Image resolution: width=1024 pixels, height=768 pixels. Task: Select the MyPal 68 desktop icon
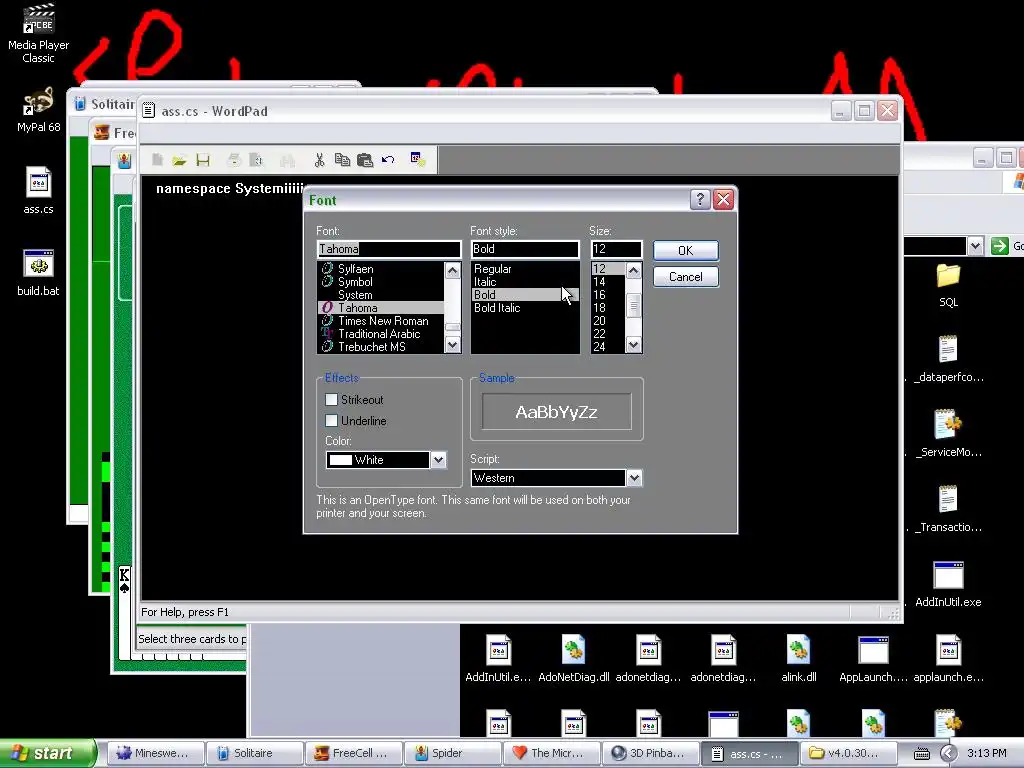[x=39, y=110]
